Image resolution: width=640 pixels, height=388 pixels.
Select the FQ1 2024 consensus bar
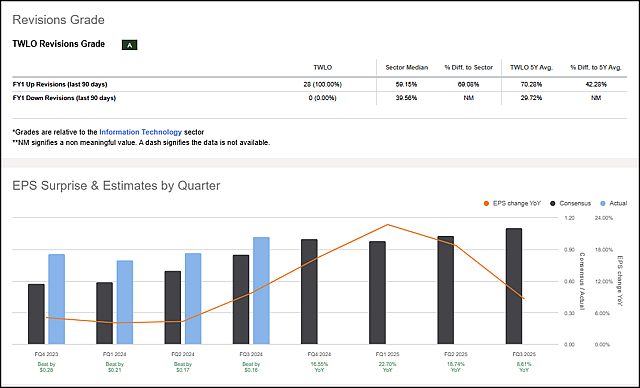point(104,313)
